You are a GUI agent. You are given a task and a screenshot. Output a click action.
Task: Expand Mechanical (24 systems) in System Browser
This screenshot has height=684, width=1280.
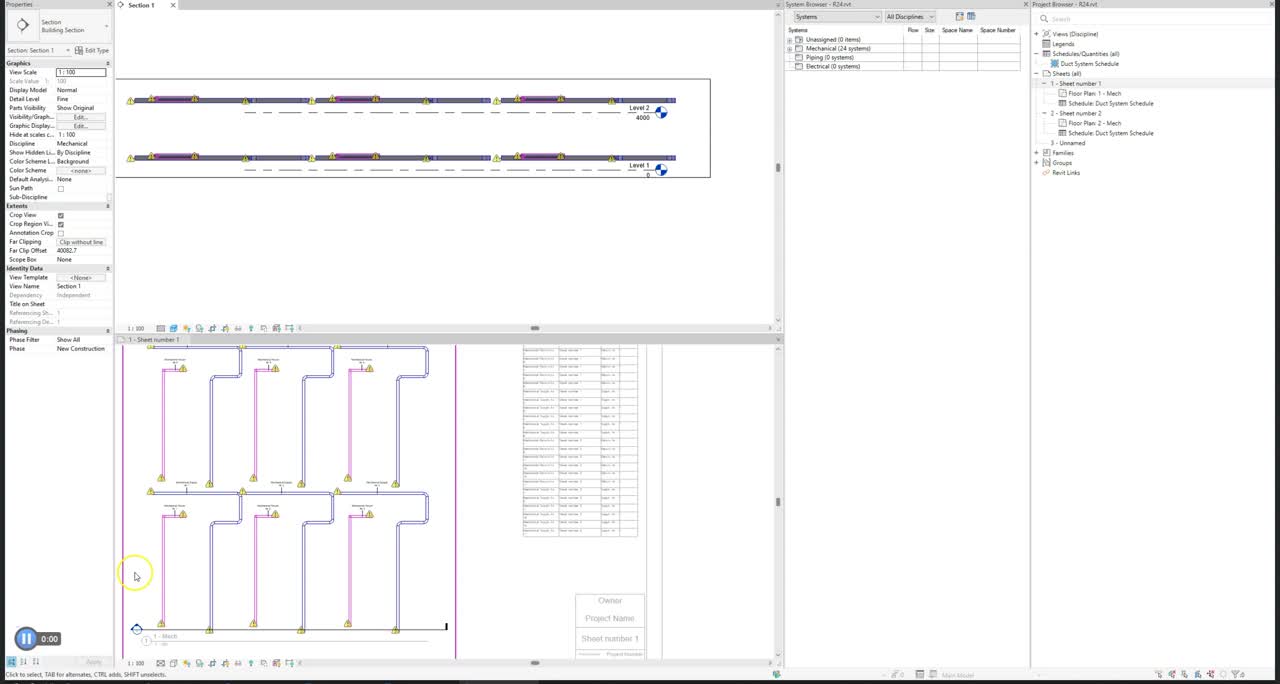point(789,48)
